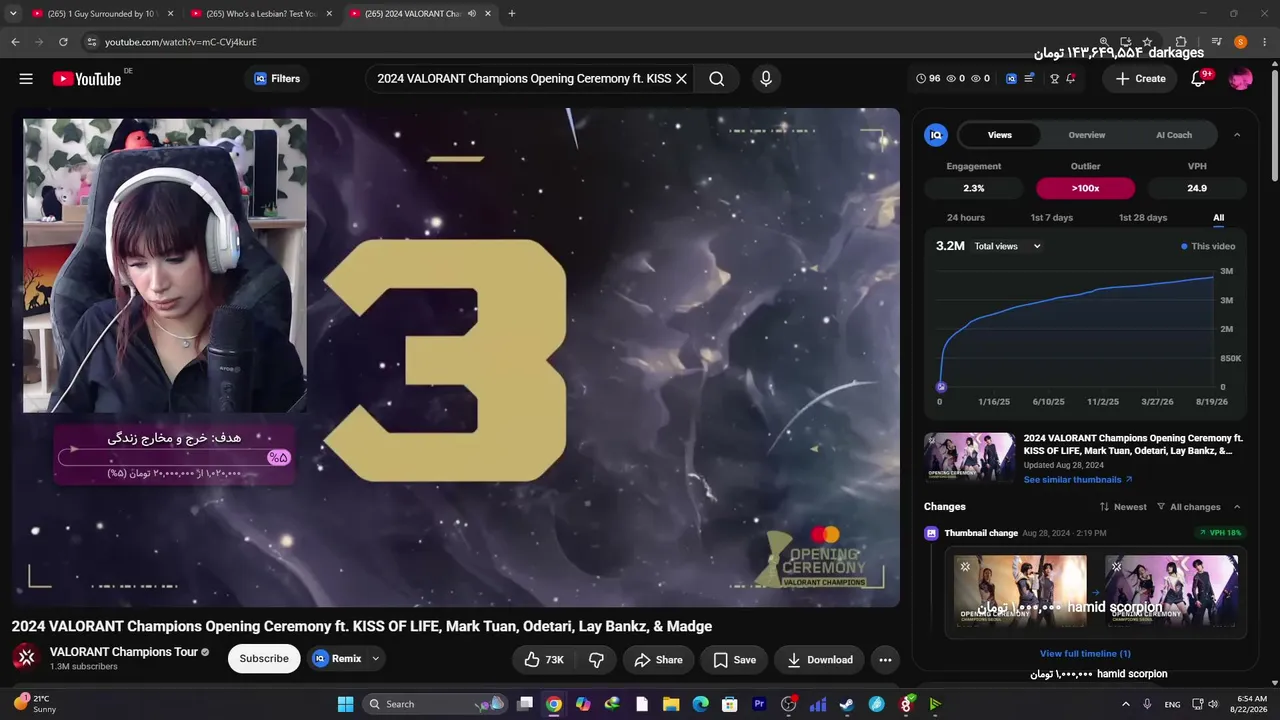Viewport: 1280px width, 720px height.
Task: Go to the YouTube home logo
Action: (x=87, y=79)
